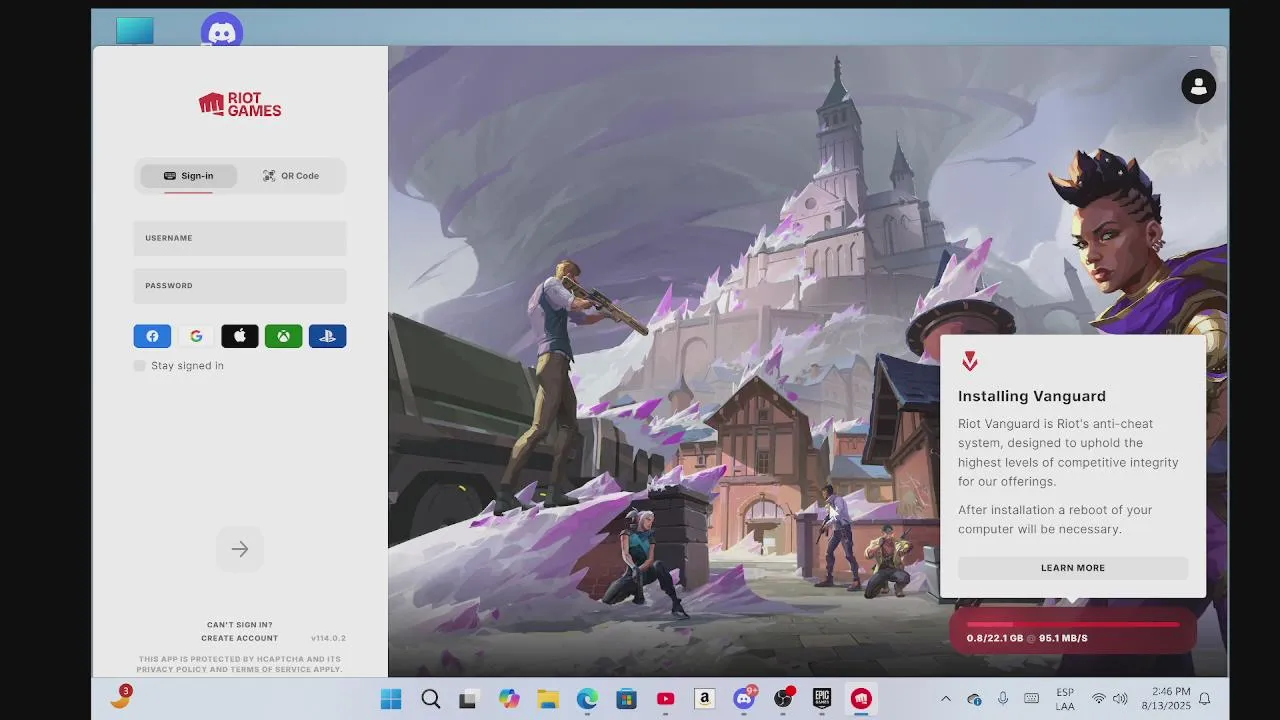Click the OneDrive cloud tray icon
Screen dimensions: 1280x720
click(x=974, y=699)
